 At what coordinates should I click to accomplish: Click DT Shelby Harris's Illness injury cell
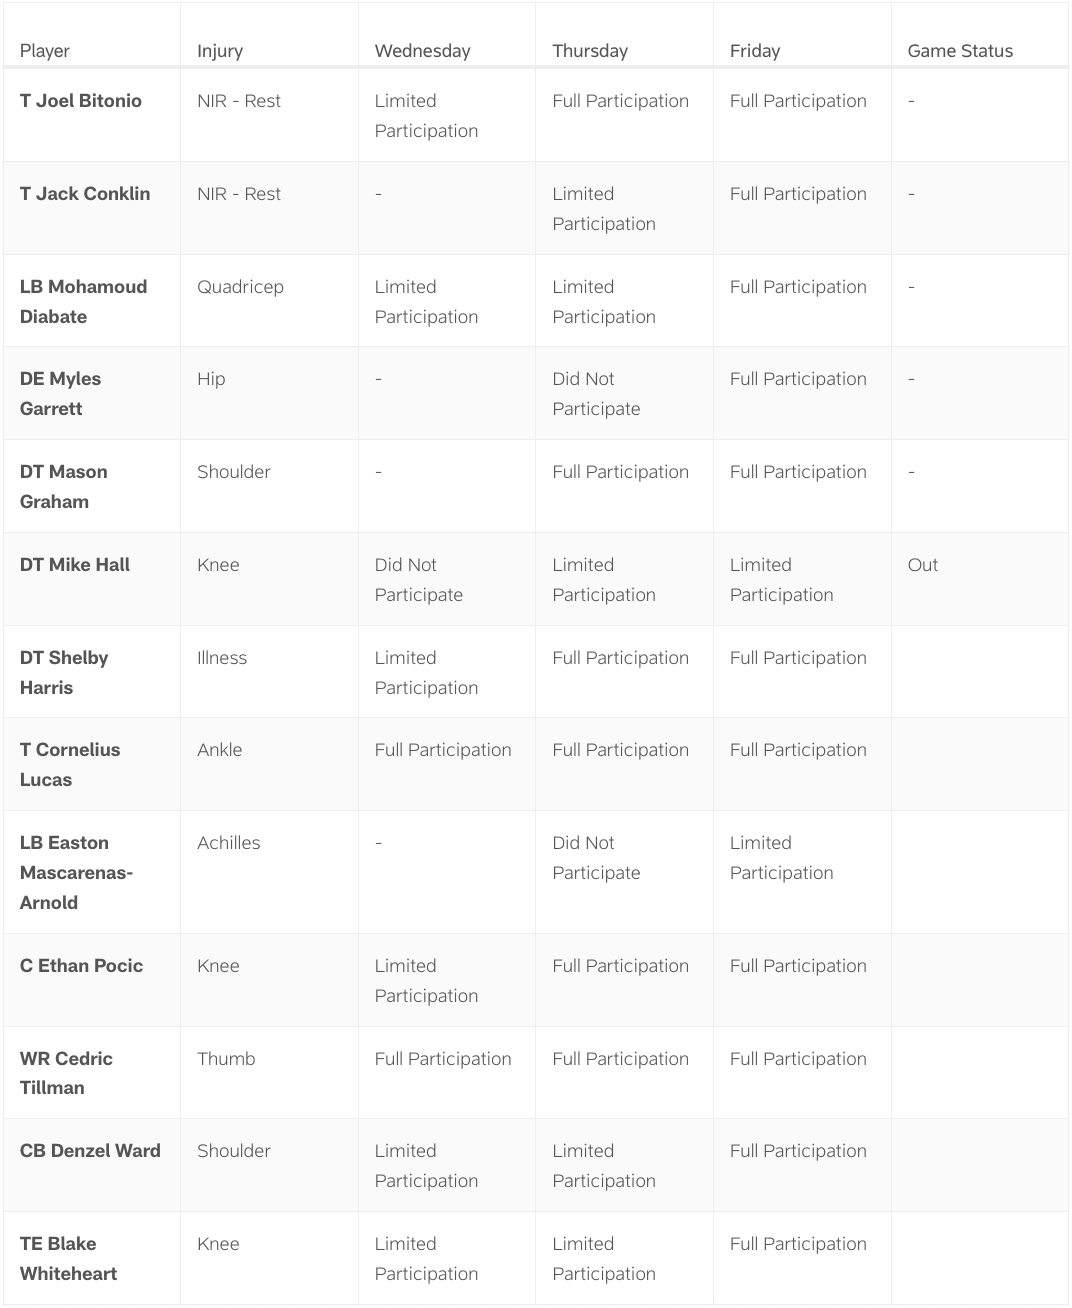(222, 658)
